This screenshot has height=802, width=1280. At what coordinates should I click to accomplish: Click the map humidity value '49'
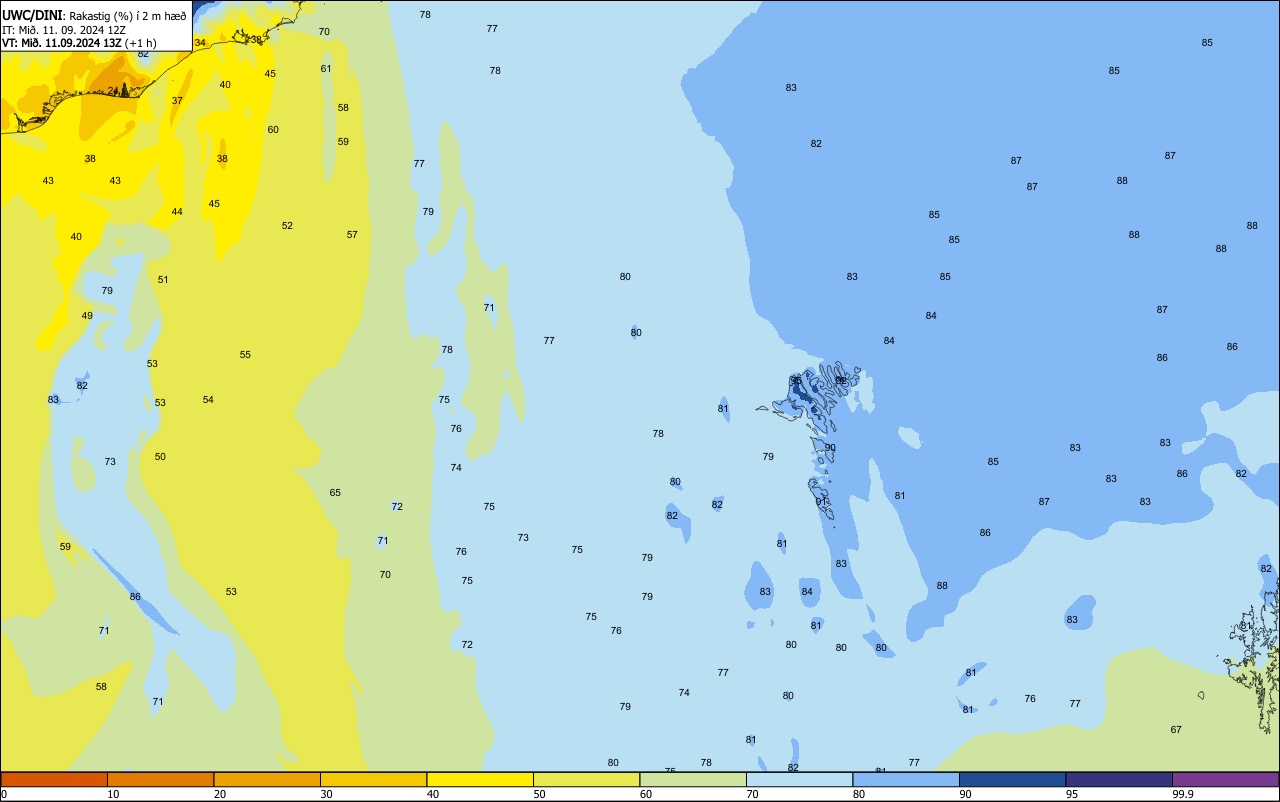87,316
